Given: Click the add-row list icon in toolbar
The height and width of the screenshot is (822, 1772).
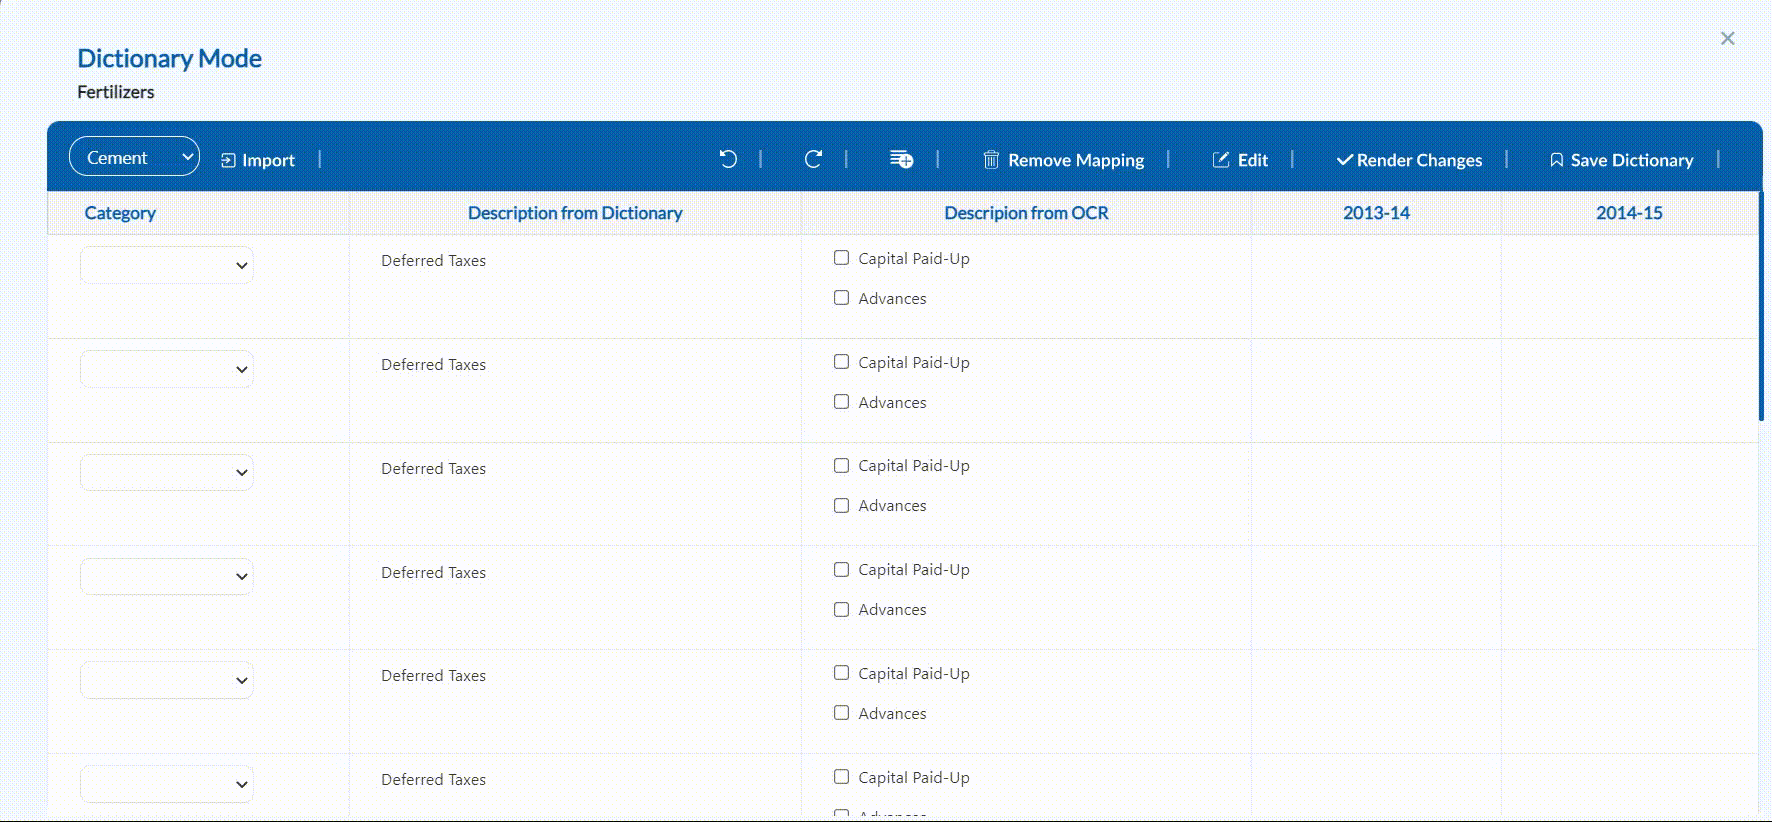Looking at the screenshot, I should point(901,159).
